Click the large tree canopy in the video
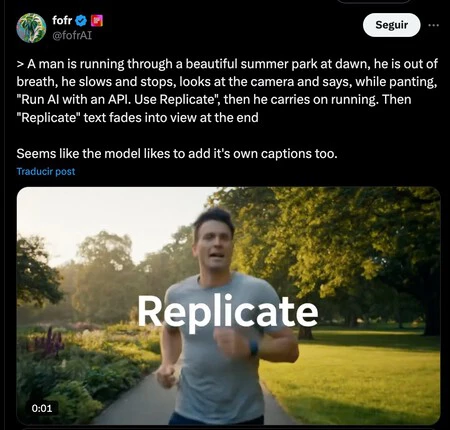The width and height of the screenshot is (450, 430). coord(333,243)
